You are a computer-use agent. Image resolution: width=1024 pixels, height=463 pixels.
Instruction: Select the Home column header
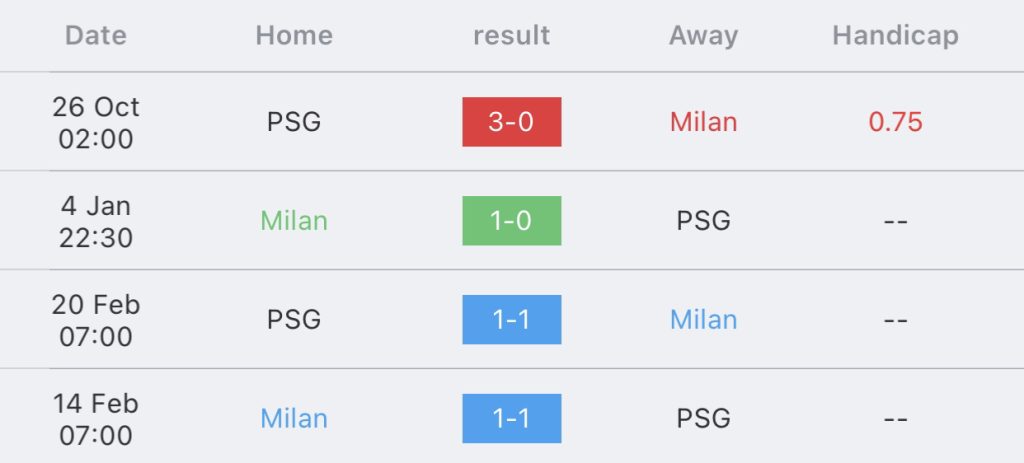(x=294, y=36)
